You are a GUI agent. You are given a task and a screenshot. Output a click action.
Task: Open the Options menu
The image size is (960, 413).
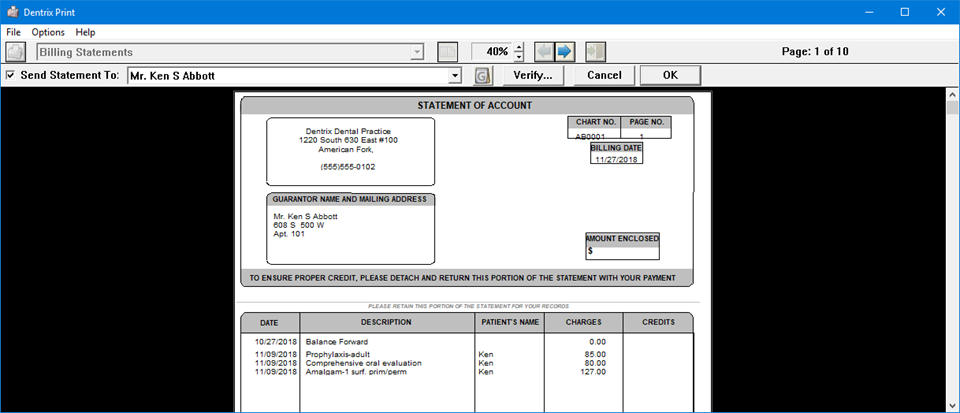pos(48,32)
